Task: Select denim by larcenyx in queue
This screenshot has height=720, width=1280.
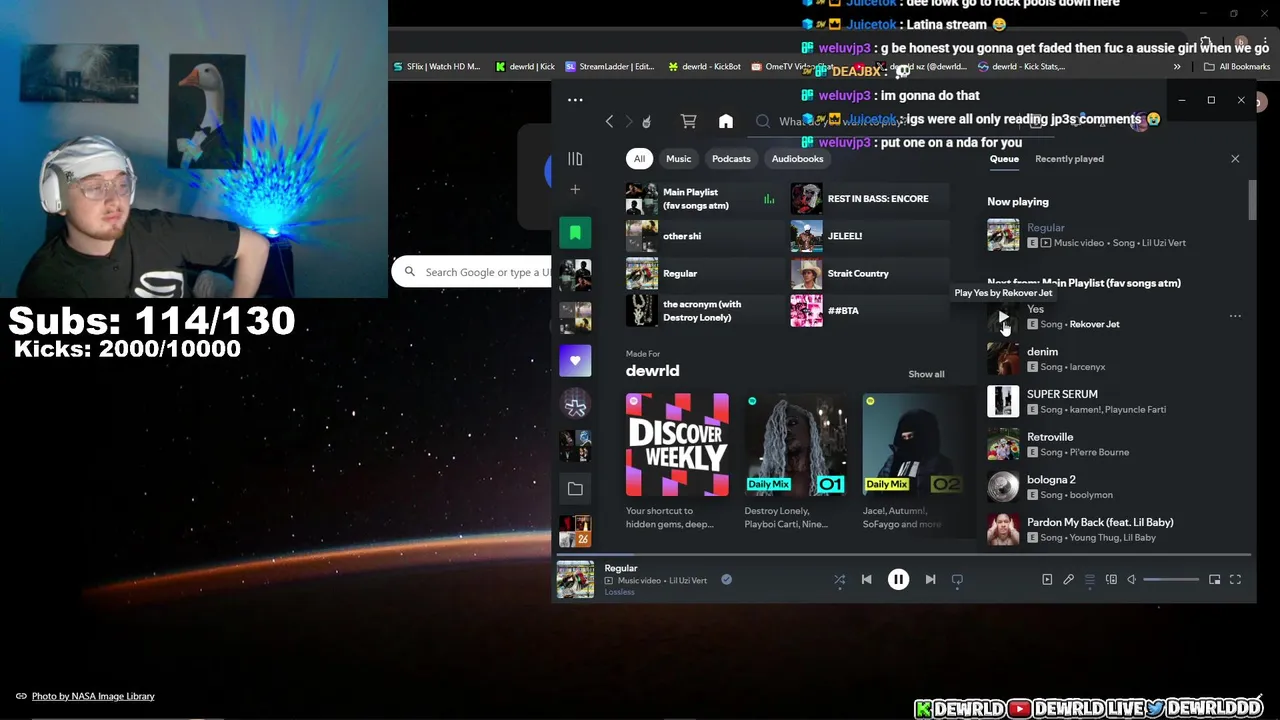Action: click(x=1115, y=359)
